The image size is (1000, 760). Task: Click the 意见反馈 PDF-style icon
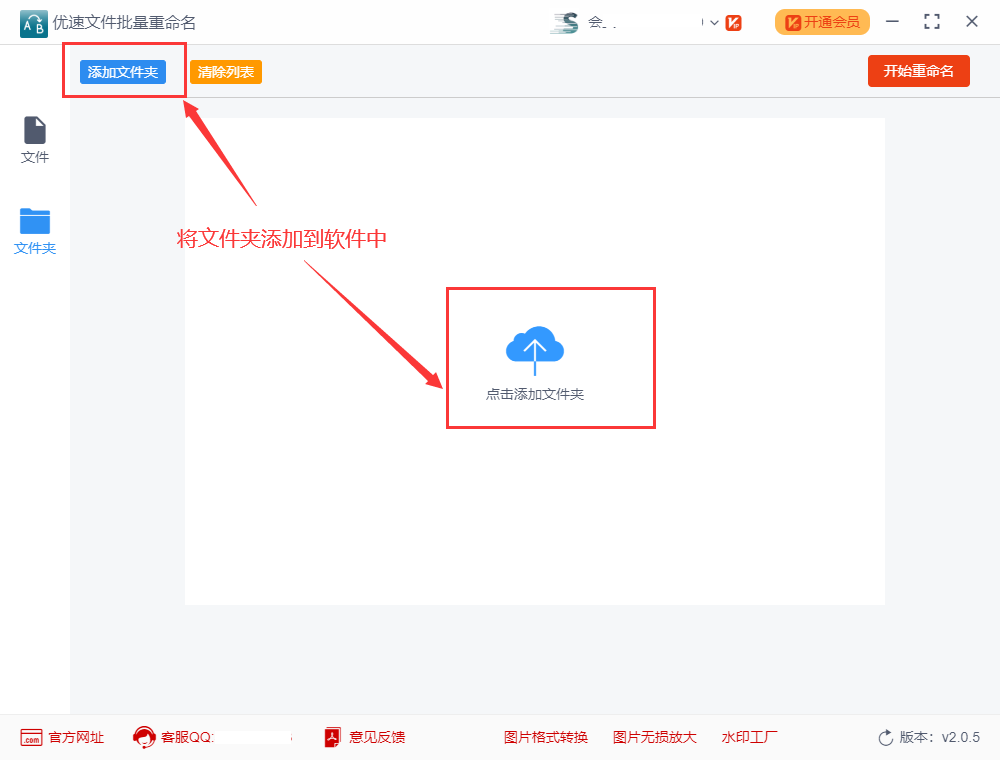point(330,737)
